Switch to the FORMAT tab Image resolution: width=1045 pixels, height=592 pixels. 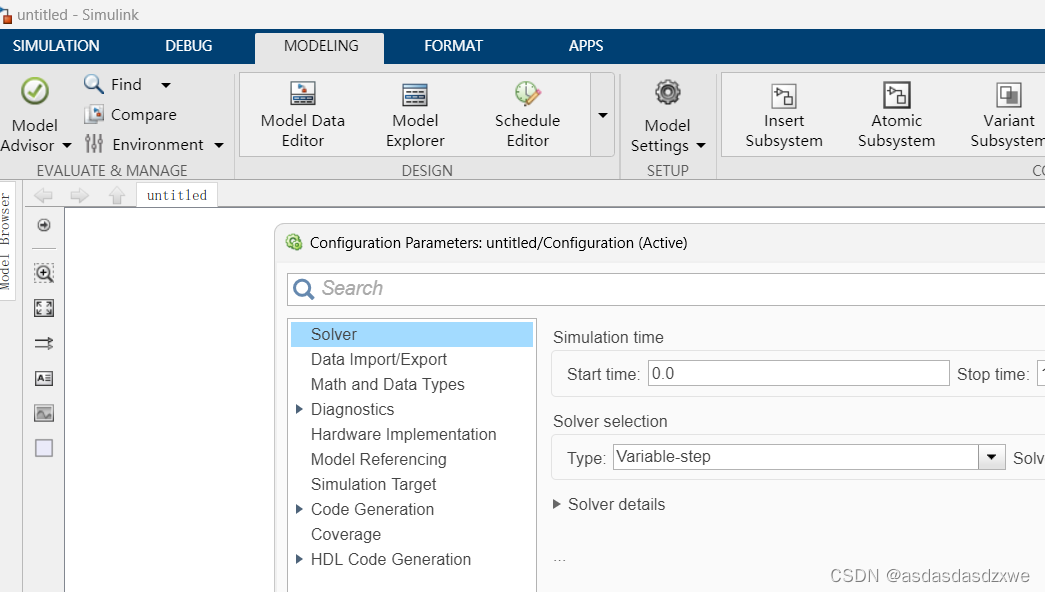(x=453, y=46)
